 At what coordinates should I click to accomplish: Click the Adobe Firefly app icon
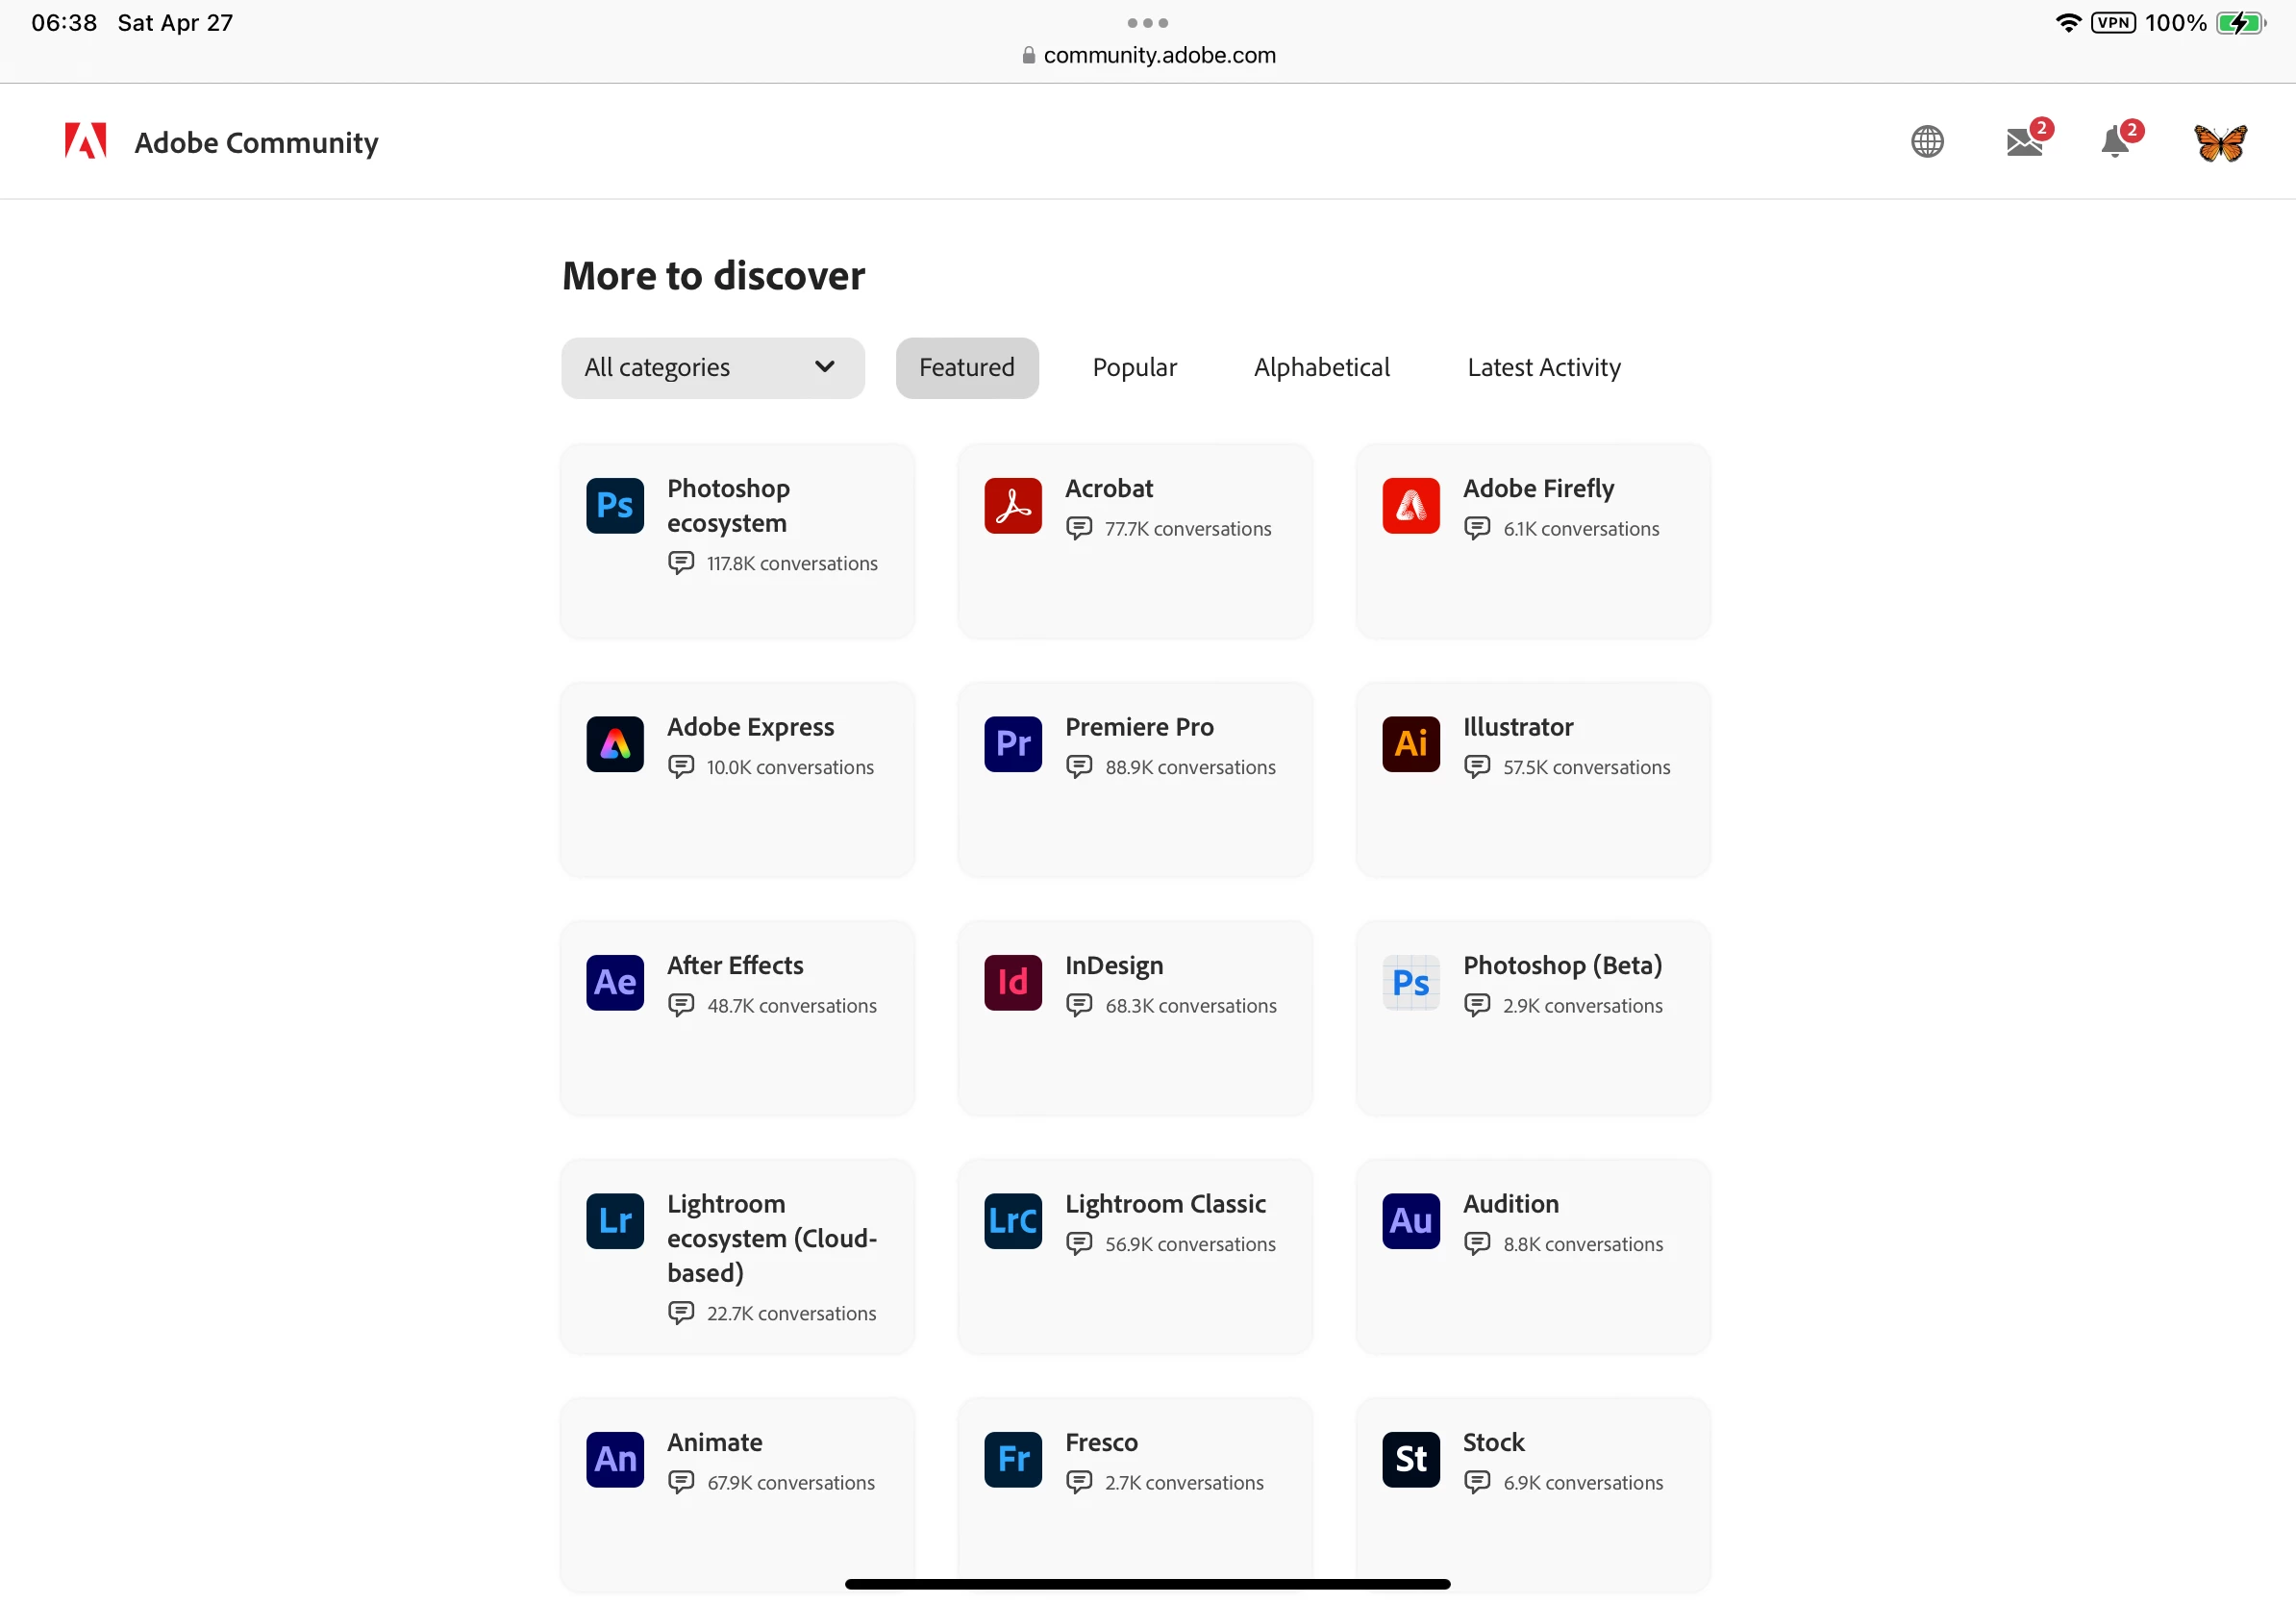[x=1410, y=506]
